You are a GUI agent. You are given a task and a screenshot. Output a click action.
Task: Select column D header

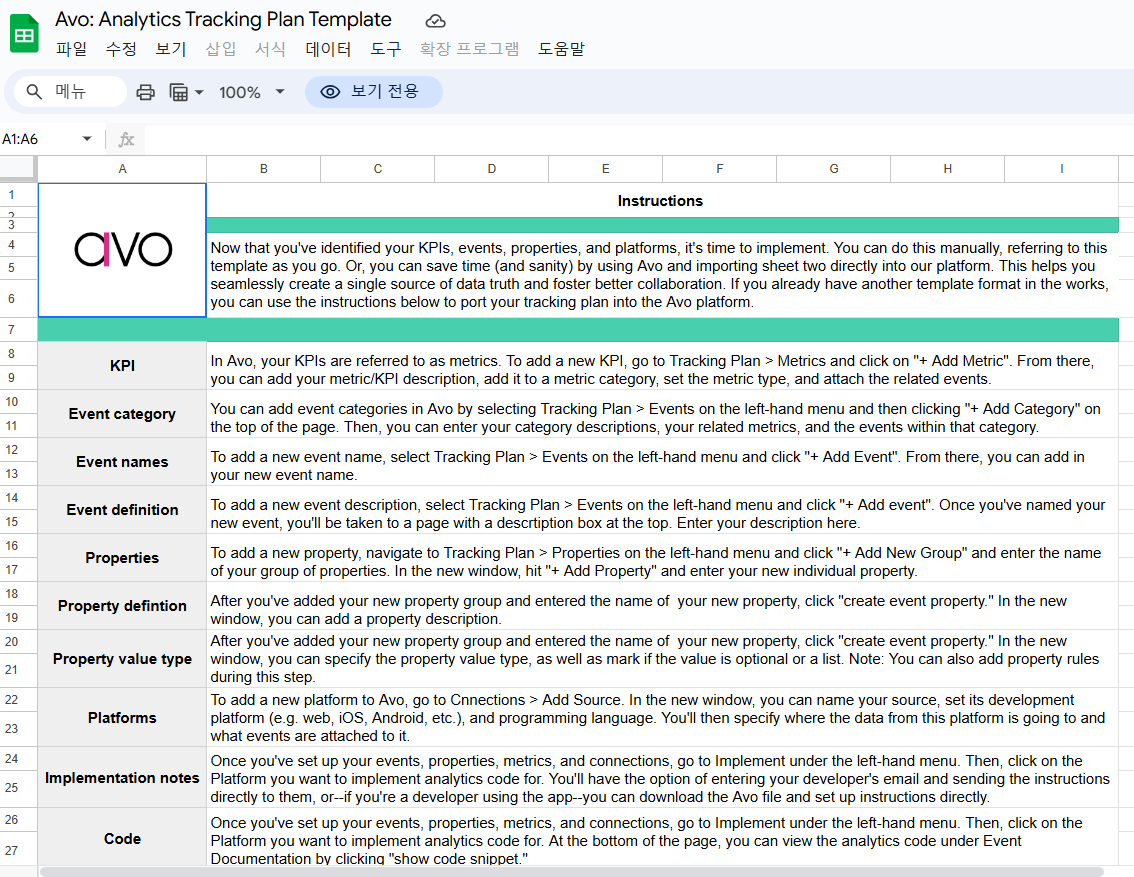(492, 168)
